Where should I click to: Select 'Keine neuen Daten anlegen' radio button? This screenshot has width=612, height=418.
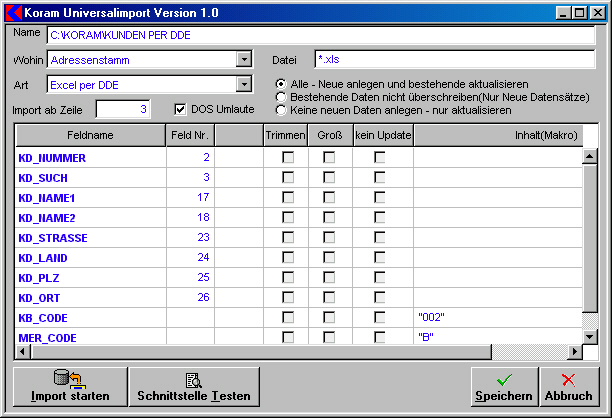click(282, 110)
